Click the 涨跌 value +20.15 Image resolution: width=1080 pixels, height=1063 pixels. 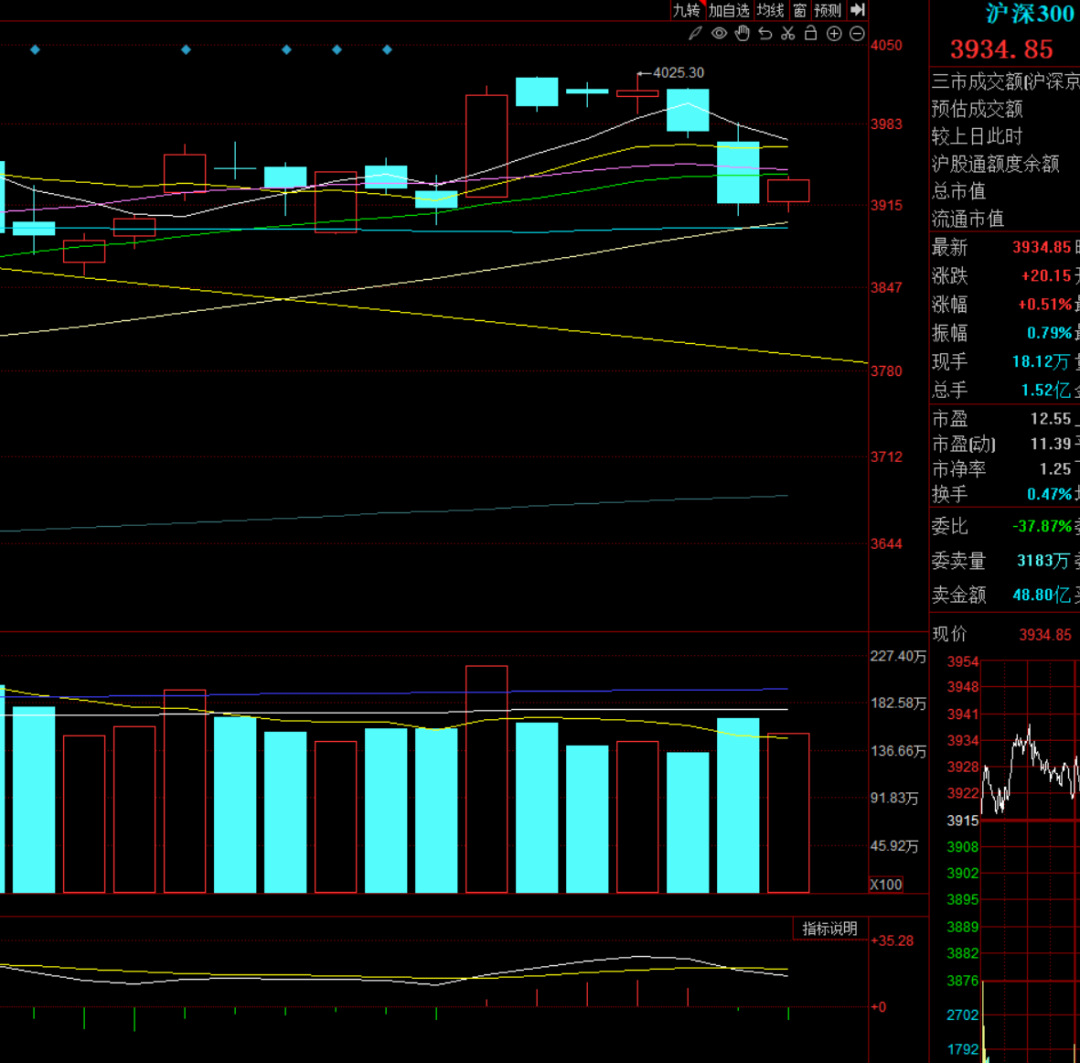1046,276
